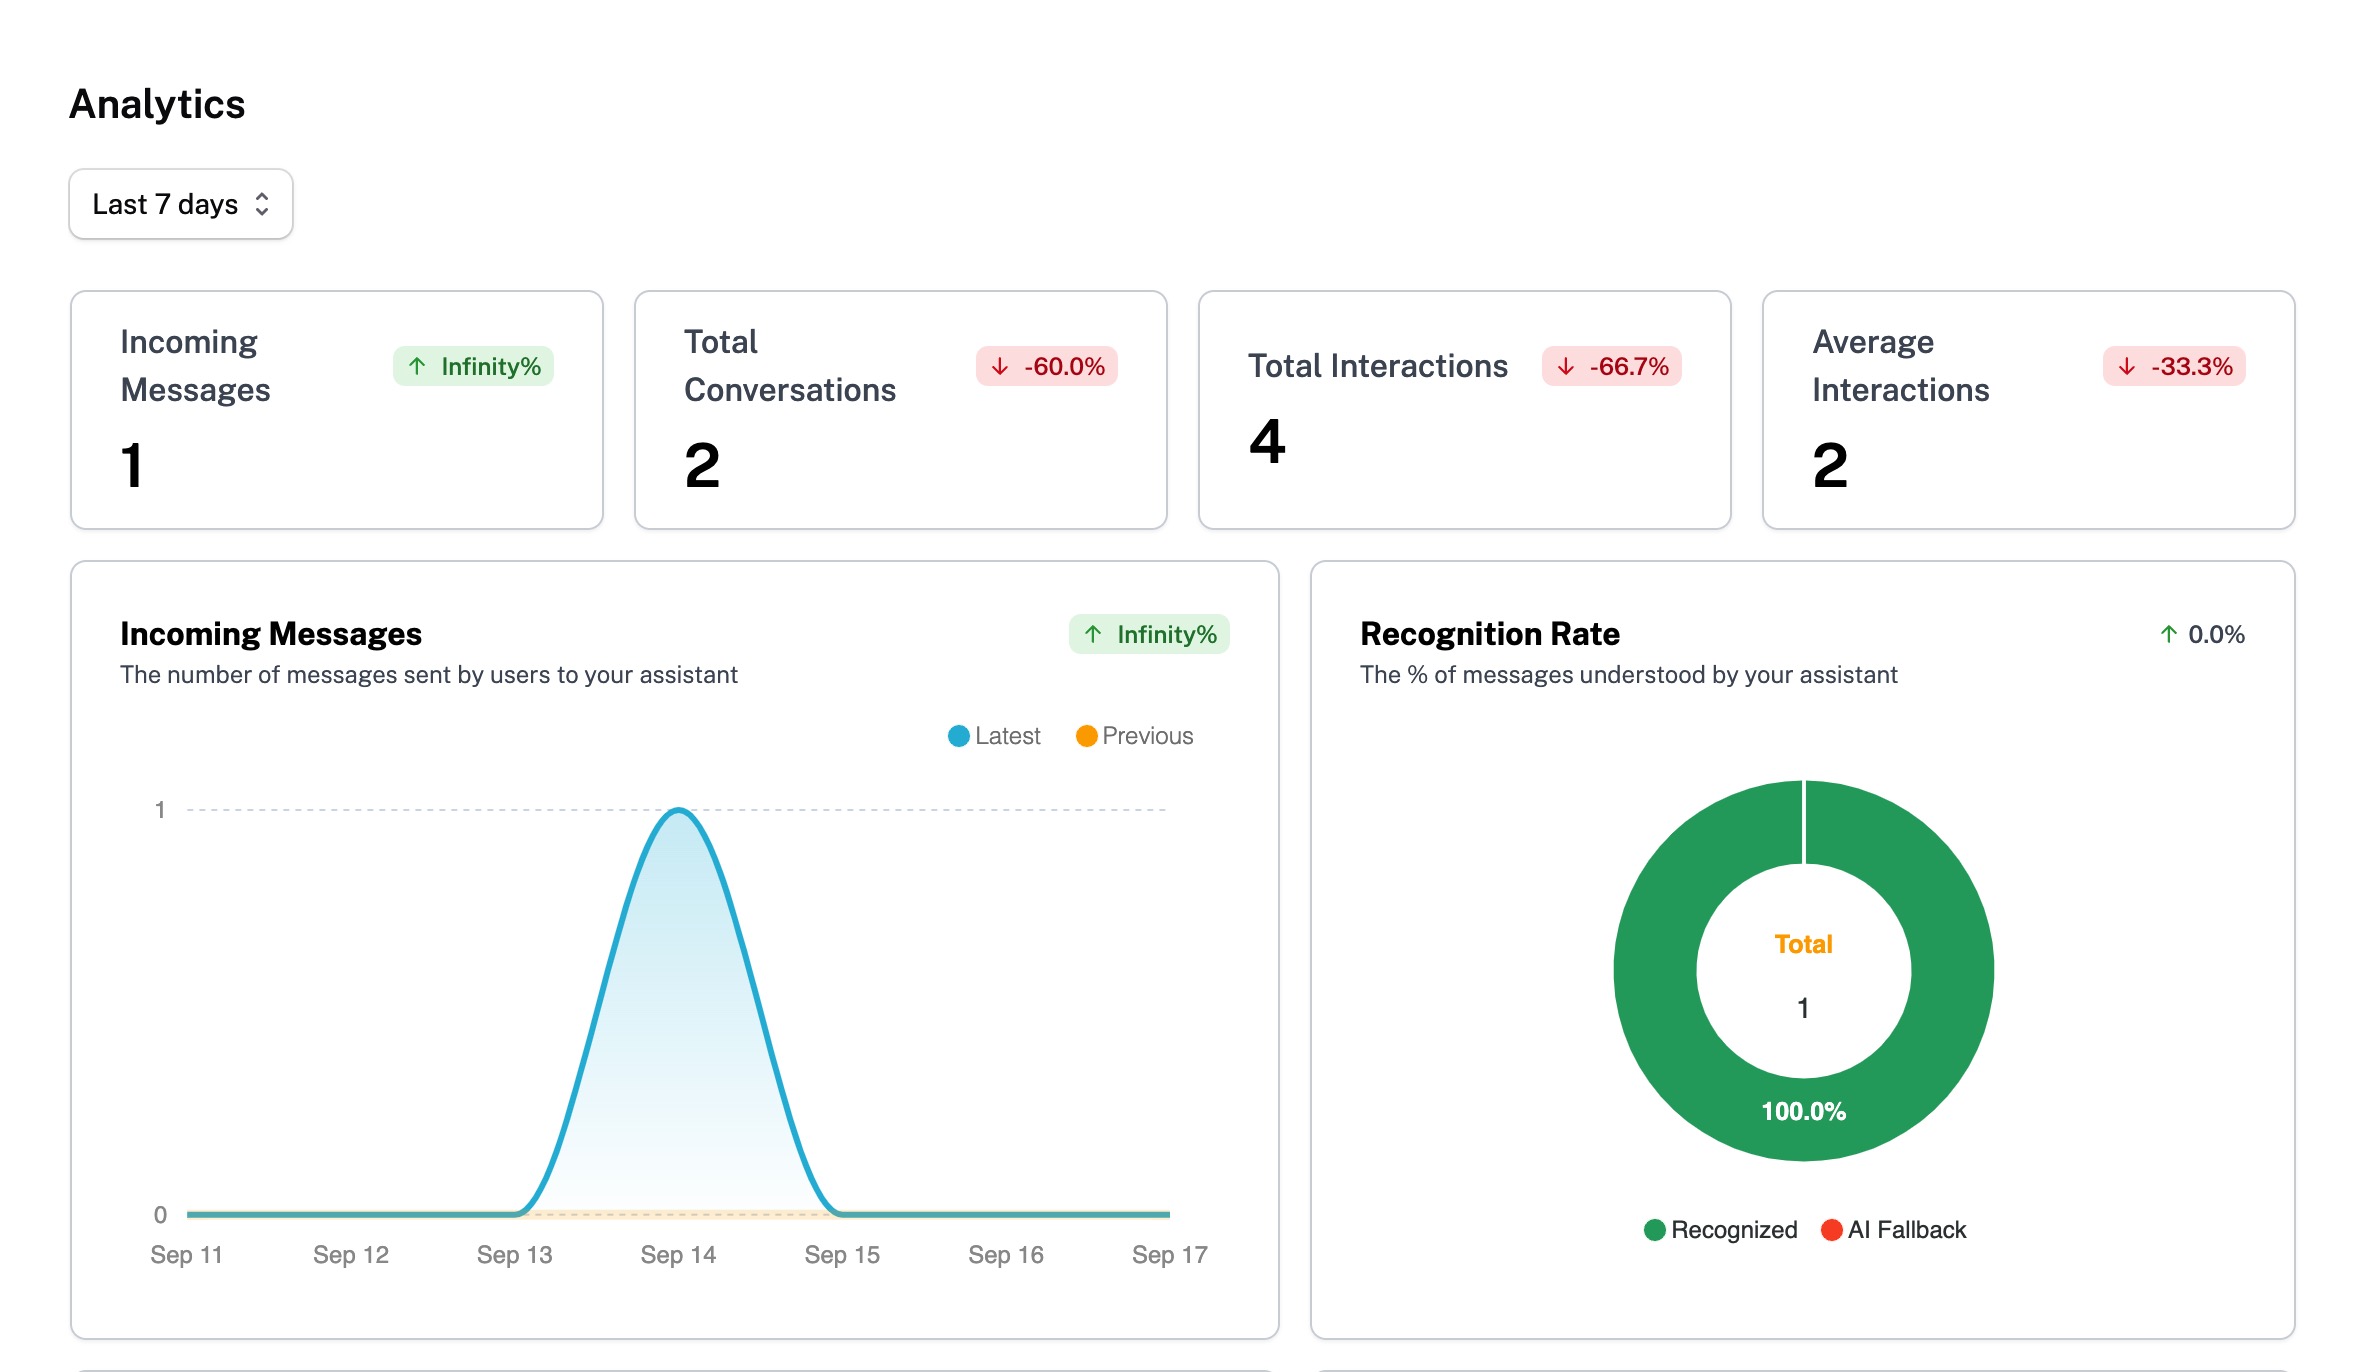Click the Total Conversations value 2
The width and height of the screenshot is (2368, 1372).
pyautogui.click(x=702, y=466)
